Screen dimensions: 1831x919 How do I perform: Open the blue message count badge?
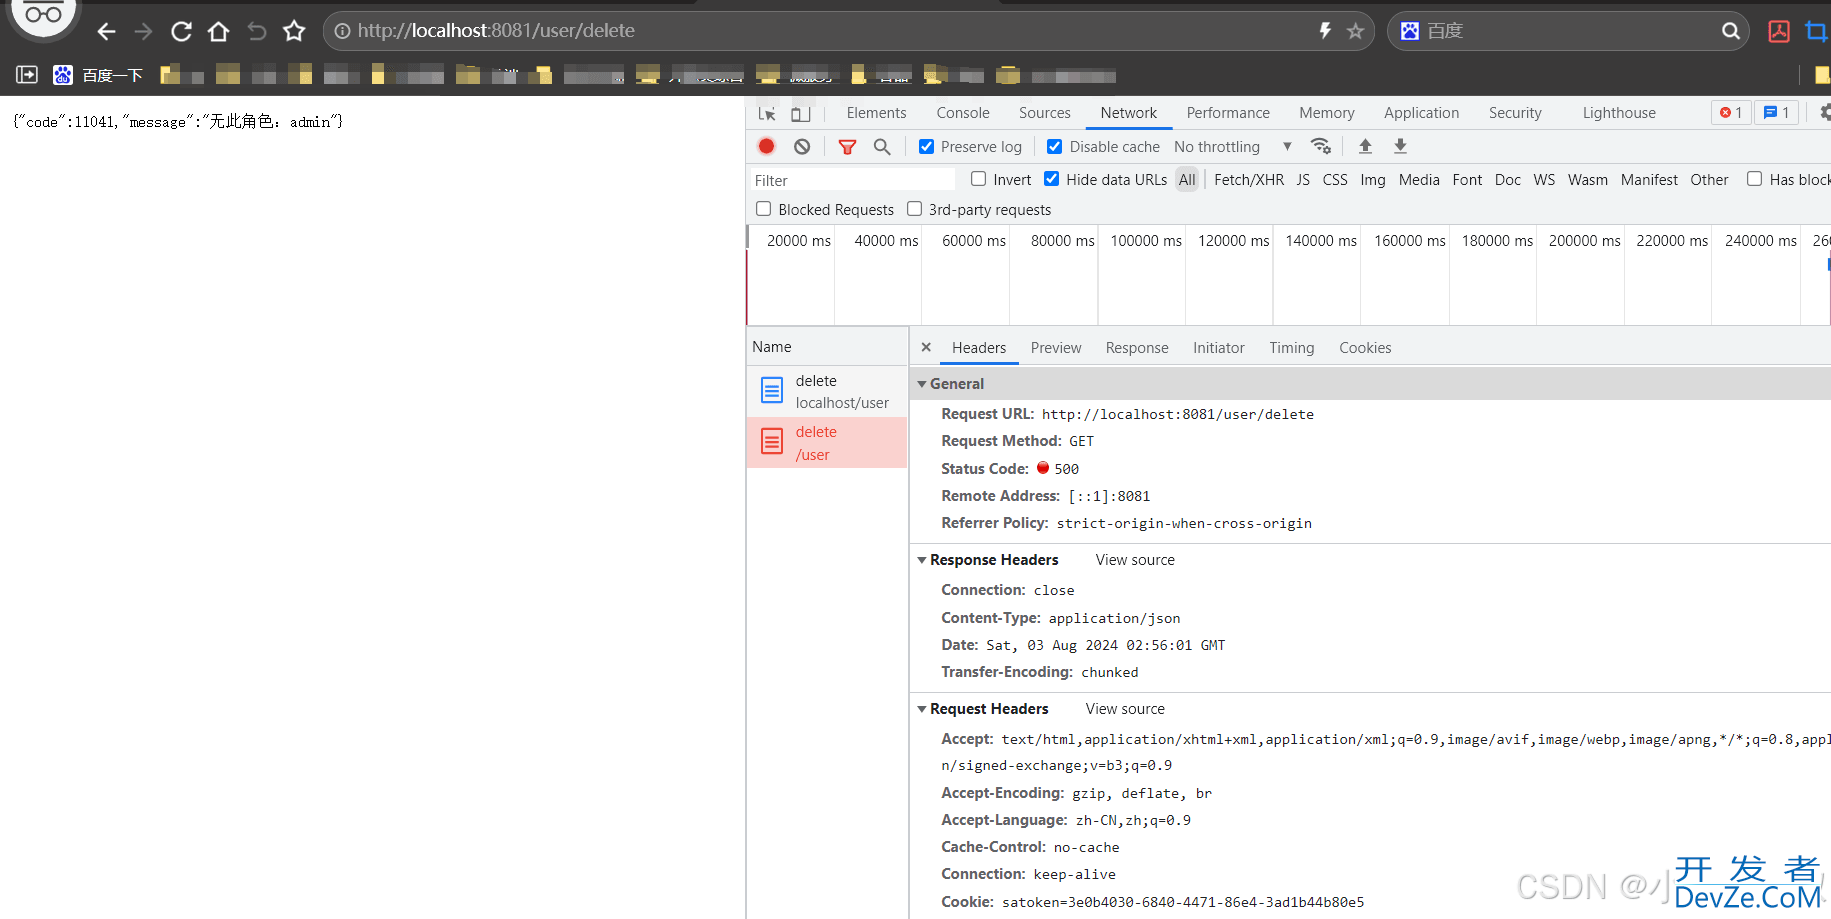[x=1776, y=113]
